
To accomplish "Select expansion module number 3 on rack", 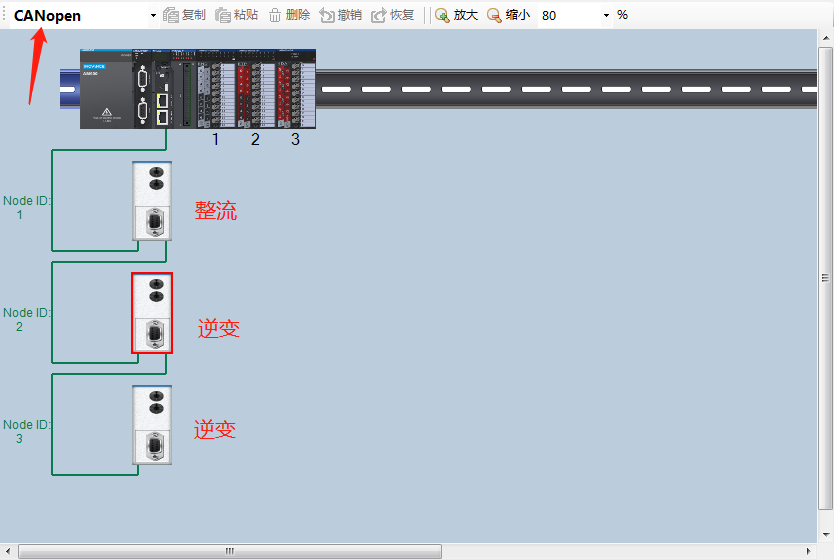I will coord(295,93).
